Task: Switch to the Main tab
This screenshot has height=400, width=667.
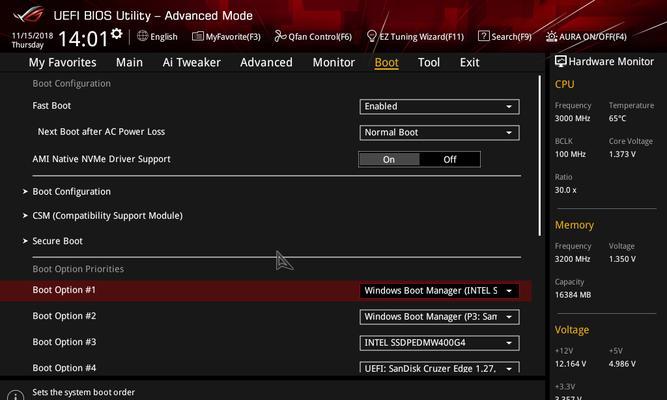Action: point(129,63)
